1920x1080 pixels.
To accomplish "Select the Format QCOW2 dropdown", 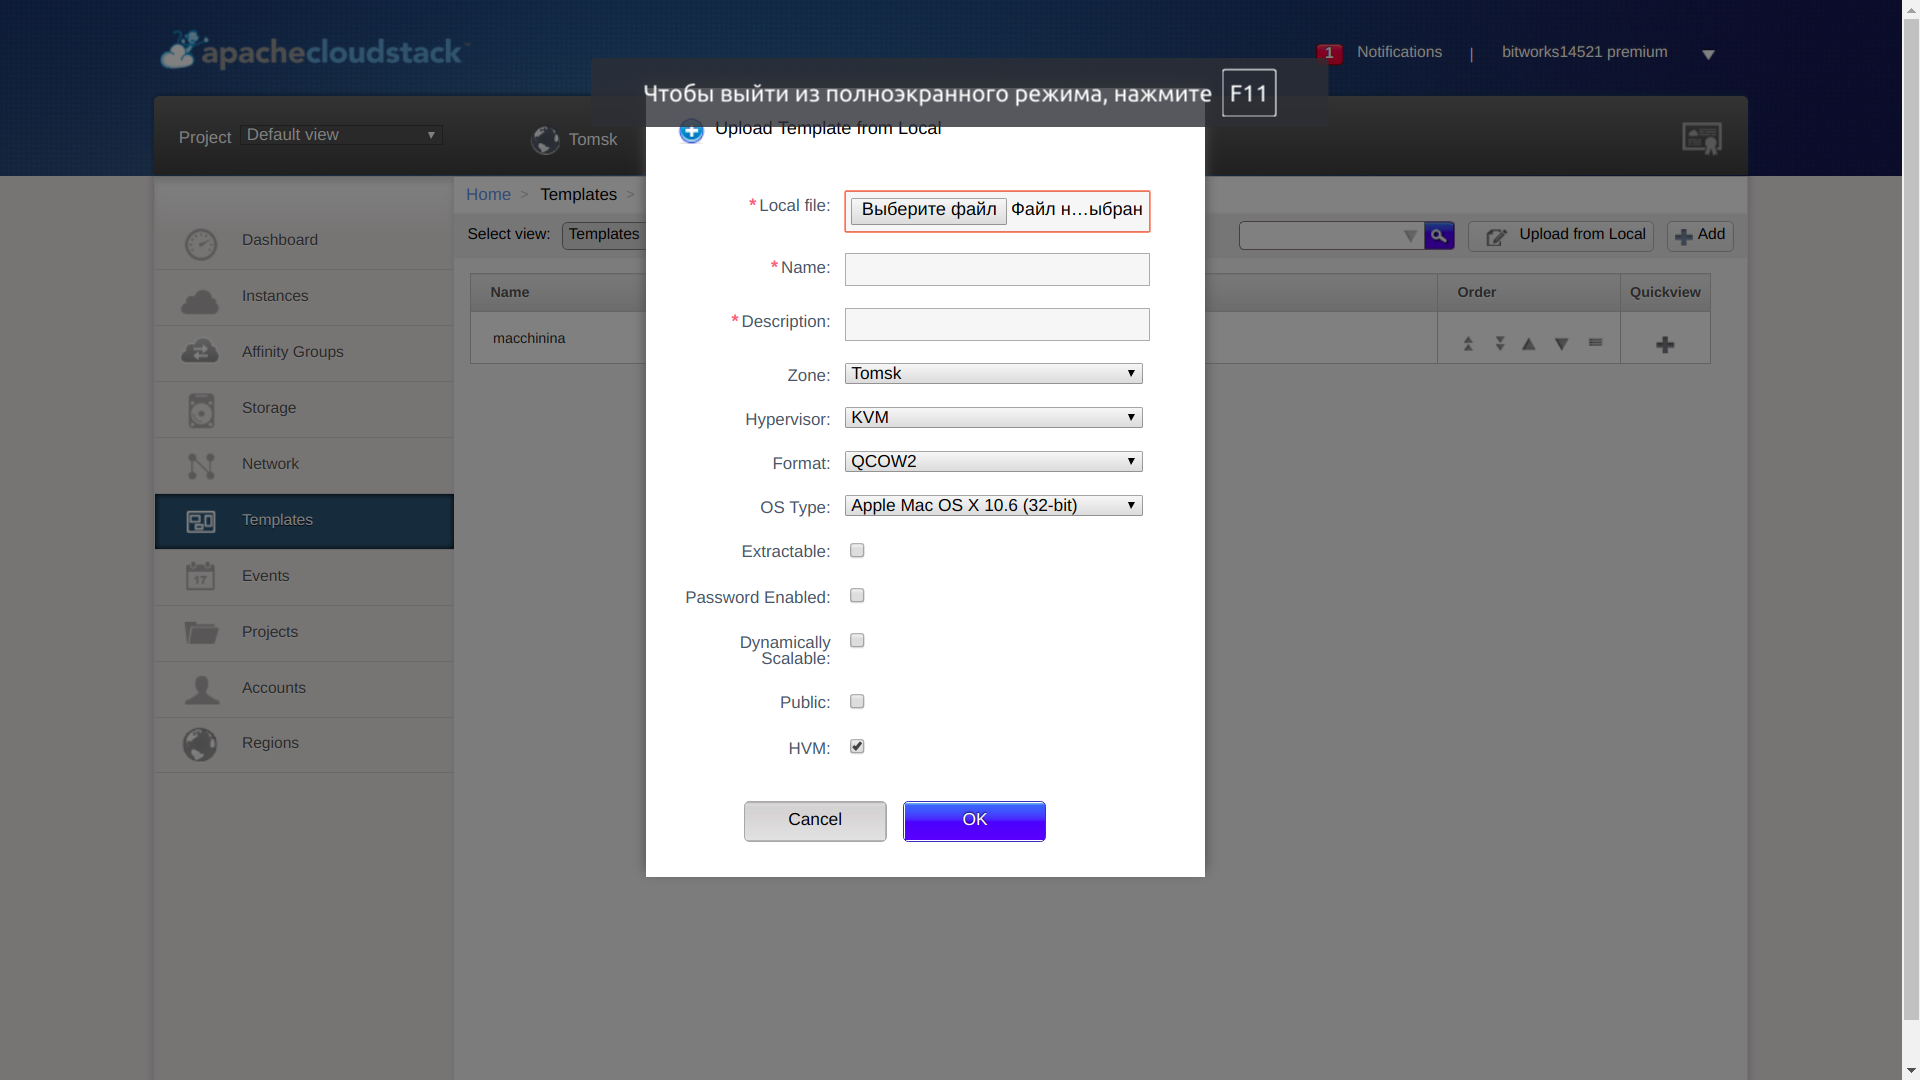I will [x=993, y=460].
